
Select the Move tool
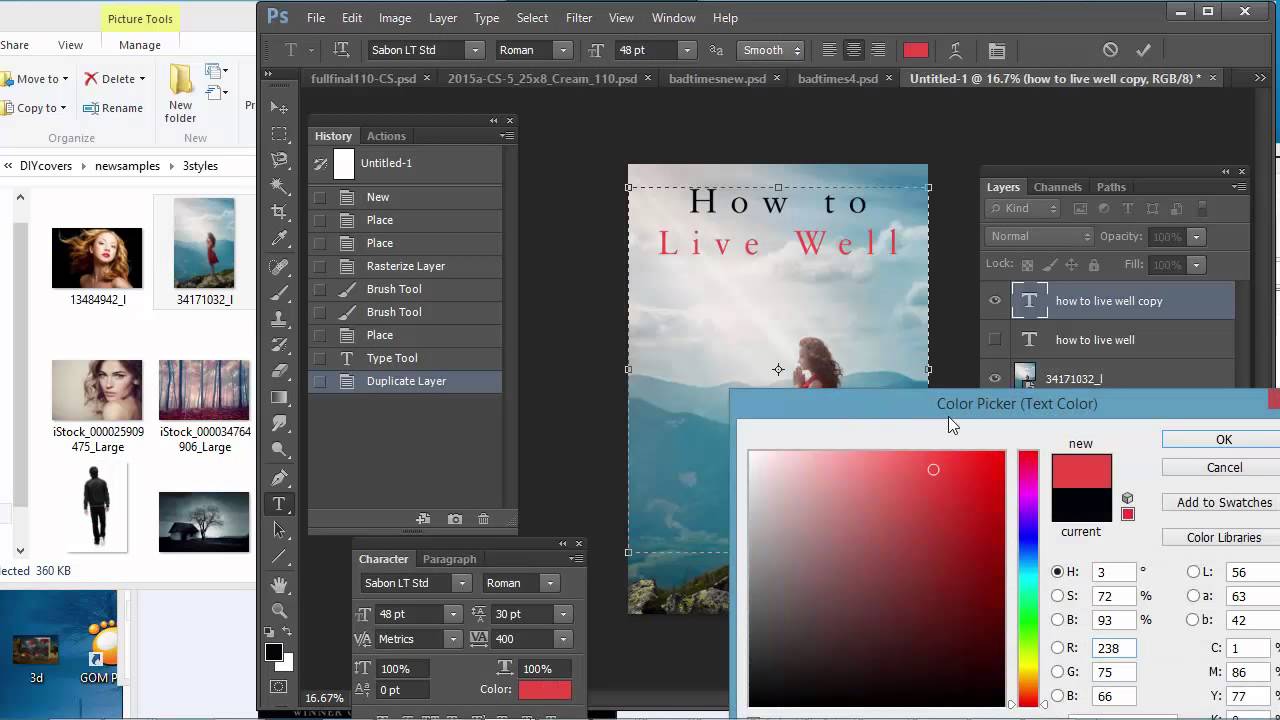pyautogui.click(x=280, y=107)
